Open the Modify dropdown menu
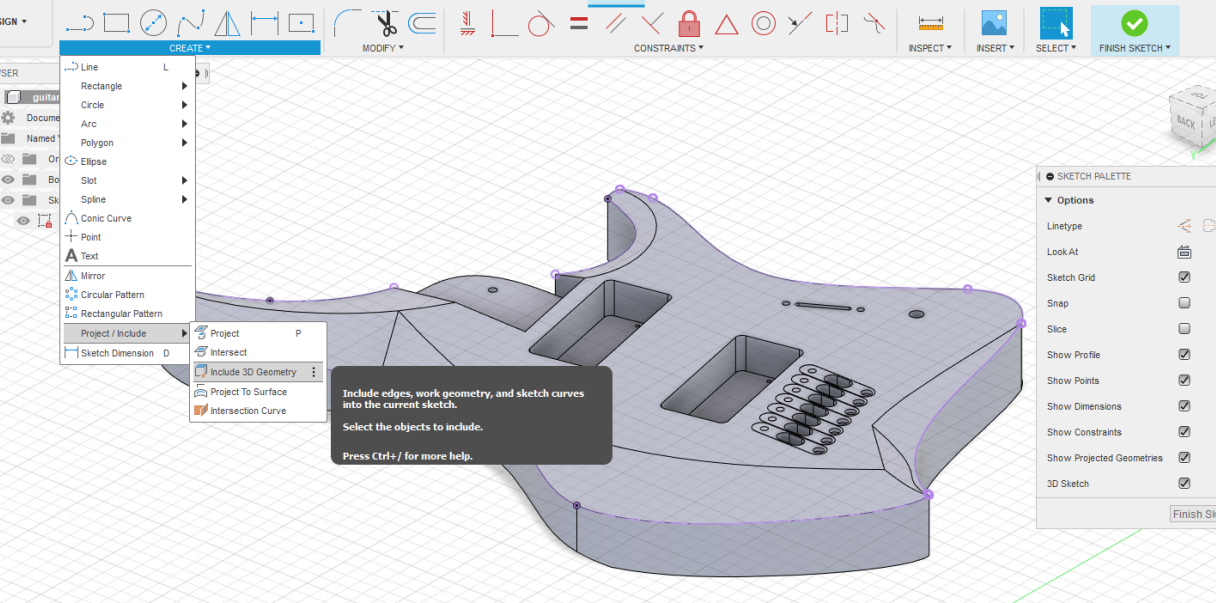Viewport: 1216px width, 603px height. (x=383, y=48)
